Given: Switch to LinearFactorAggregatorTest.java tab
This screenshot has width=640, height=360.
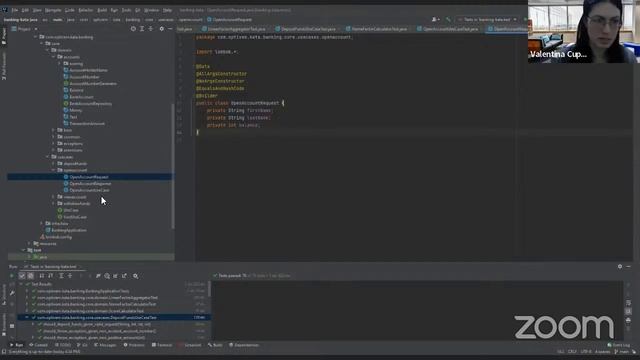Looking at the screenshot, I should [x=237, y=29].
